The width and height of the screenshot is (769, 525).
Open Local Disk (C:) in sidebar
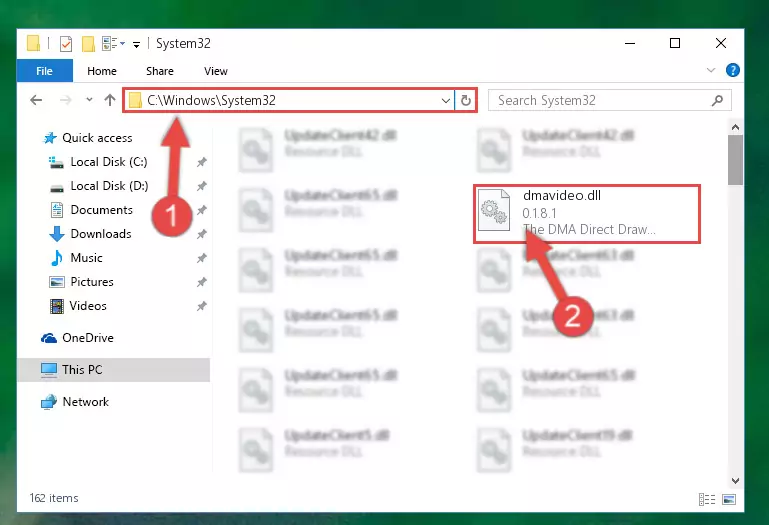[x=109, y=162]
